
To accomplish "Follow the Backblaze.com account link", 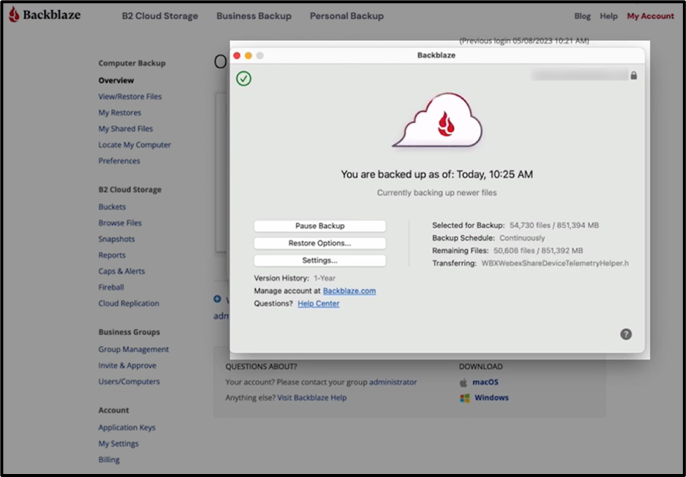I will click(349, 291).
